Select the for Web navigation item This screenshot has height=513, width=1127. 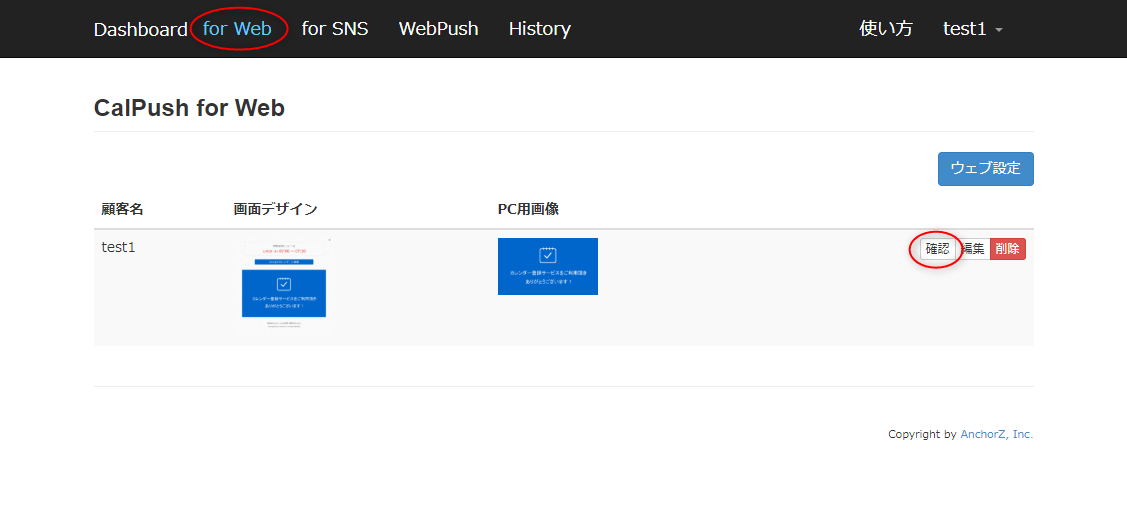237,29
